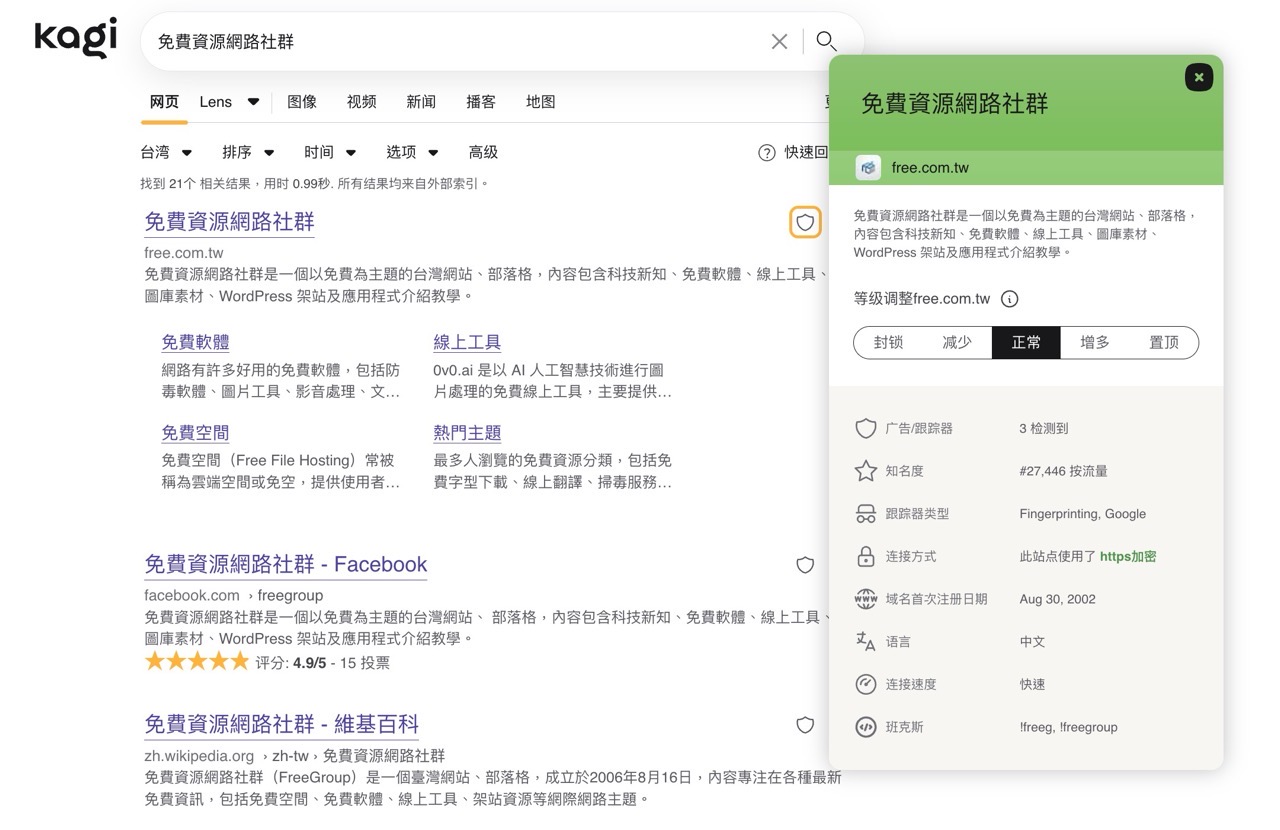Click the 跟踪器类型 spy glasses icon
This screenshot has height=830, width=1280.
866,514
